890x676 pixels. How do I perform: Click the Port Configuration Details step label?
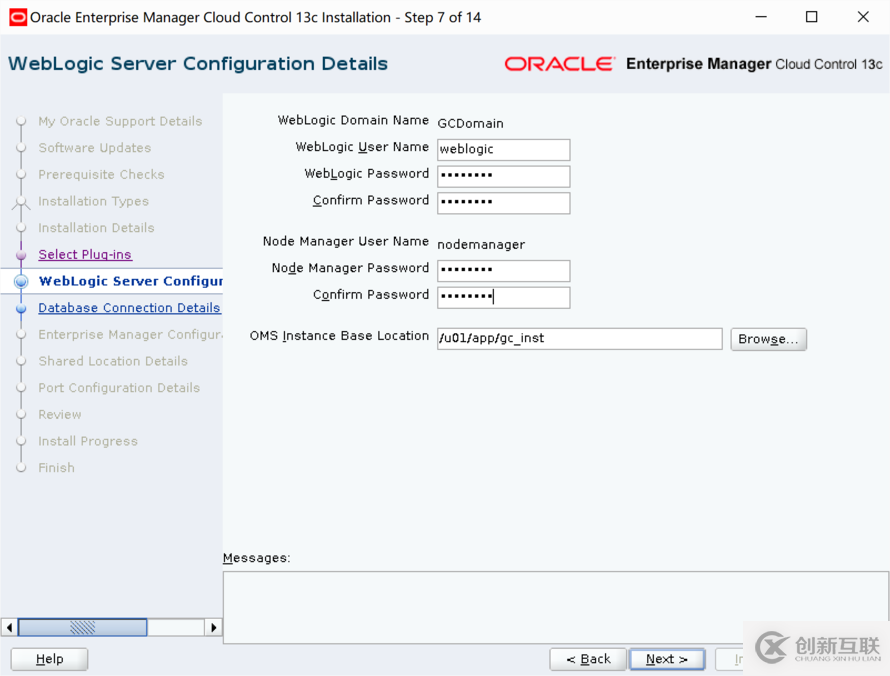pyautogui.click(x=119, y=388)
